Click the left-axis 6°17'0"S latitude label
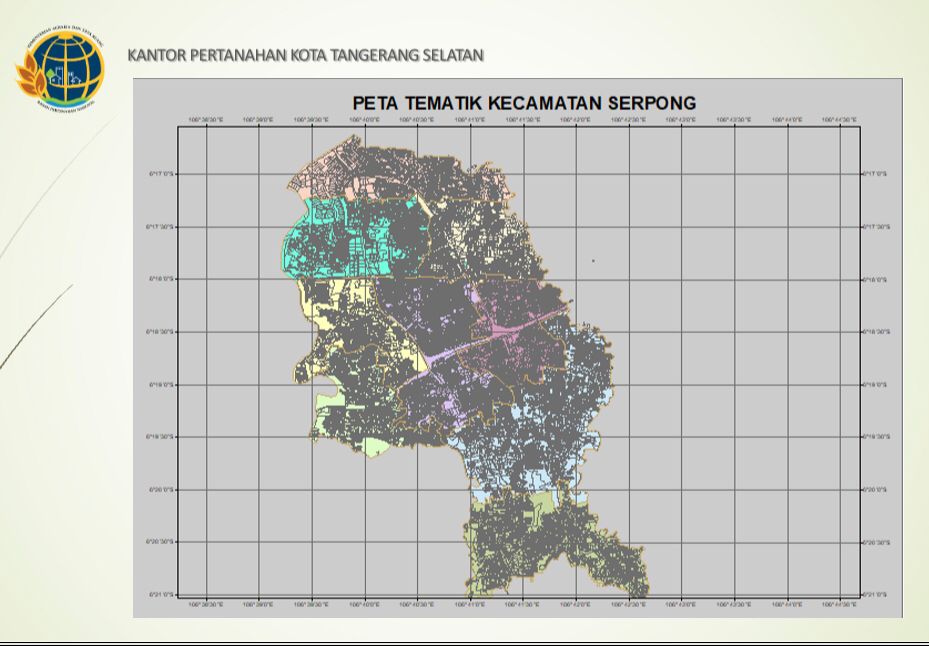Viewport: 929px width, 646px height. [160, 173]
